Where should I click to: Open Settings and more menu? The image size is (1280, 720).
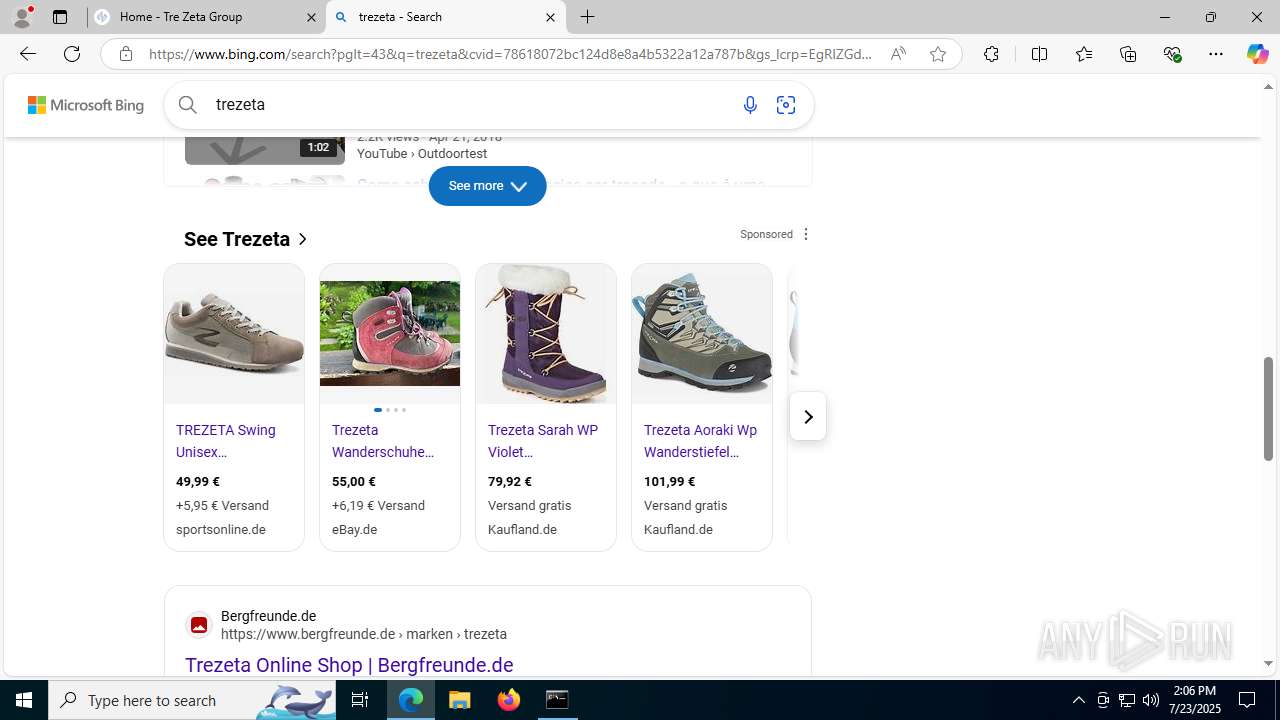click(1216, 54)
